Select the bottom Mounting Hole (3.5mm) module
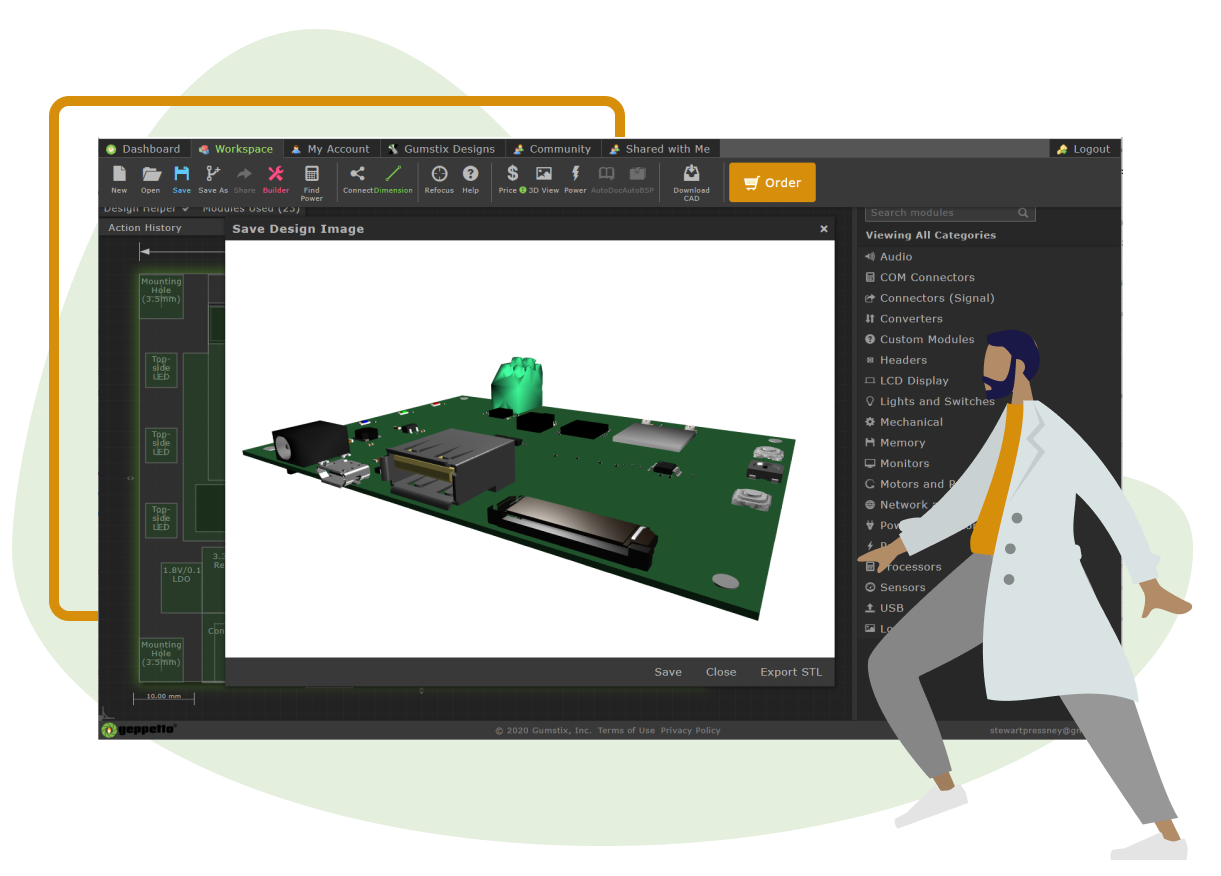Viewport: 1221px width, 876px height. click(161, 658)
